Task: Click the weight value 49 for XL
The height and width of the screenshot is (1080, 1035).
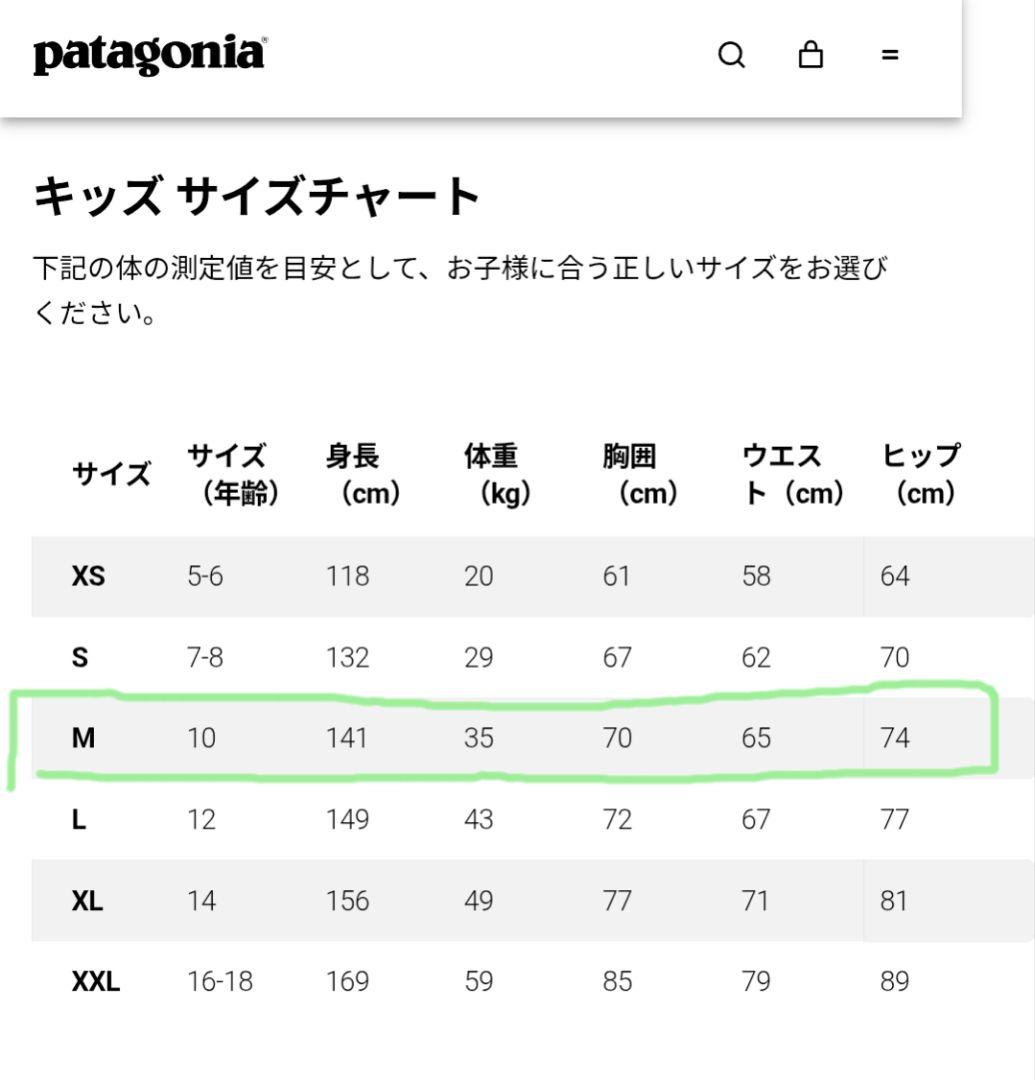Action: tap(480, 900)
